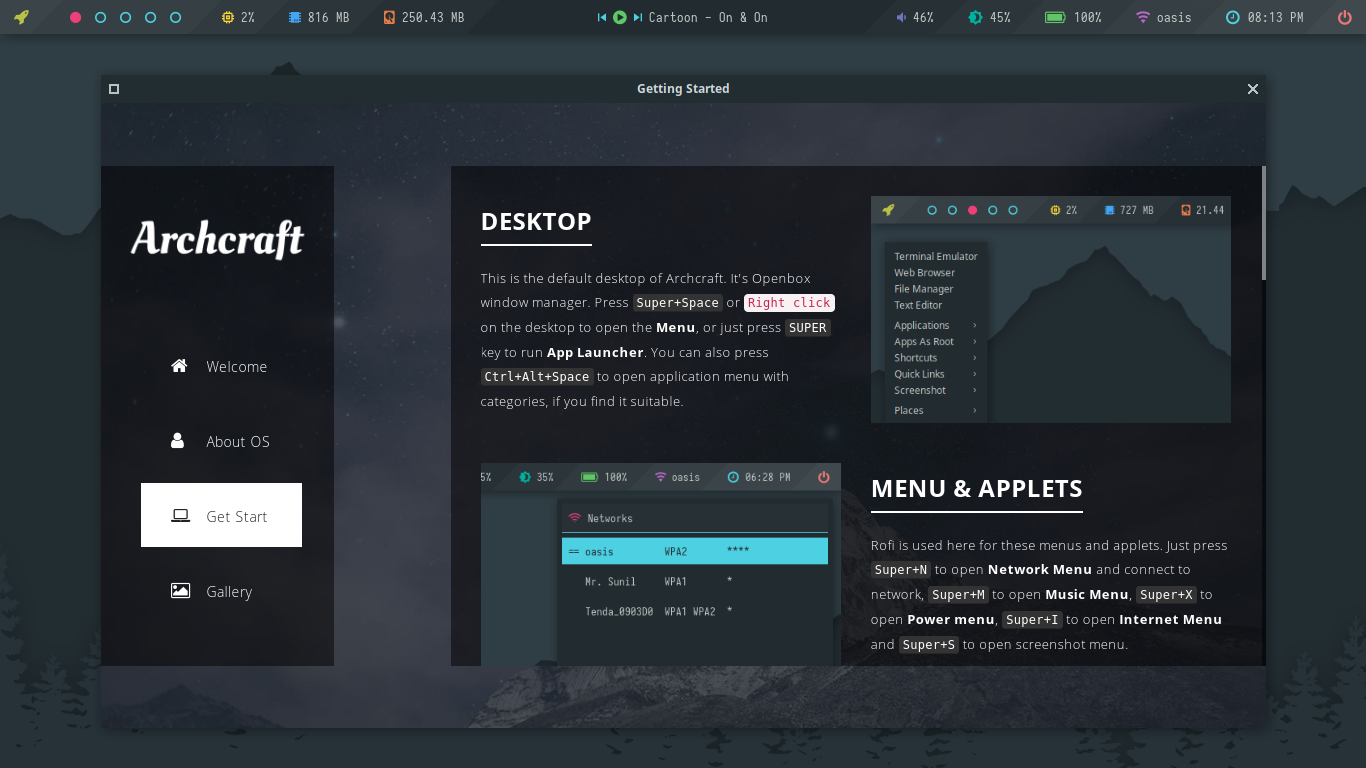
Task: Click the bold Network Menu text
Action: point(1040,570)
